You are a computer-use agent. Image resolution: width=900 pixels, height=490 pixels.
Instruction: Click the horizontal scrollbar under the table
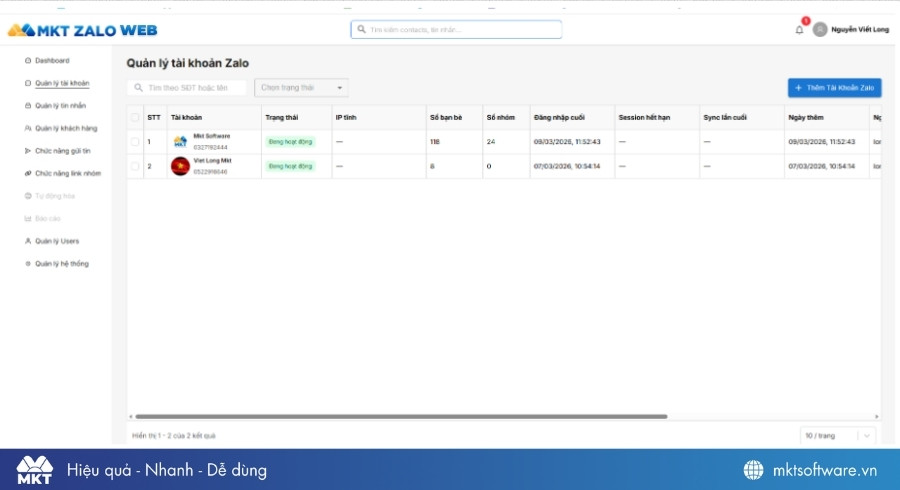tap(400, 416)
